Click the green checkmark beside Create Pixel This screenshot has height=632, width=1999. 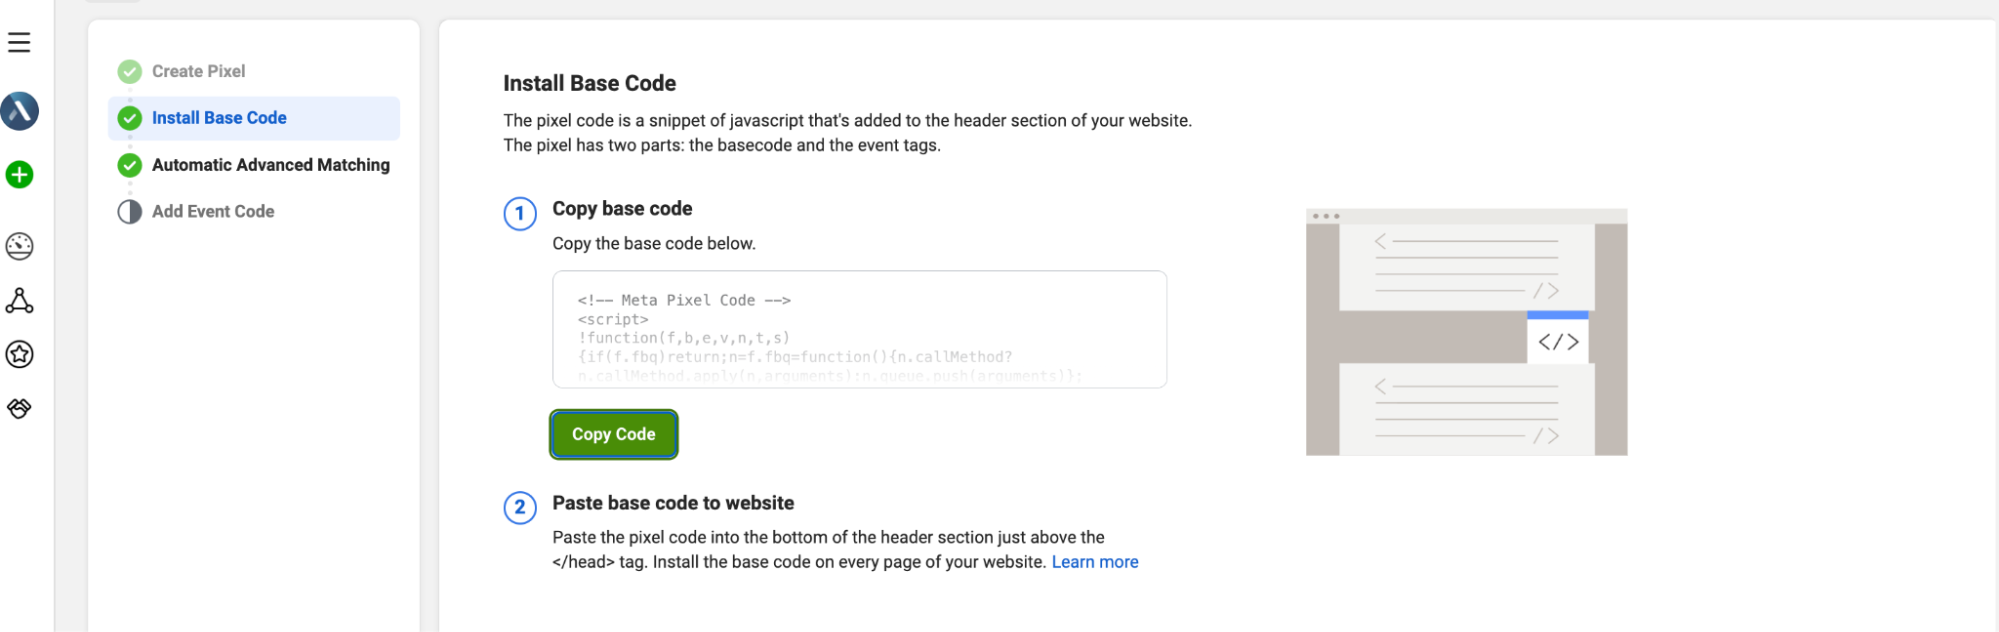tap(129, 70)
